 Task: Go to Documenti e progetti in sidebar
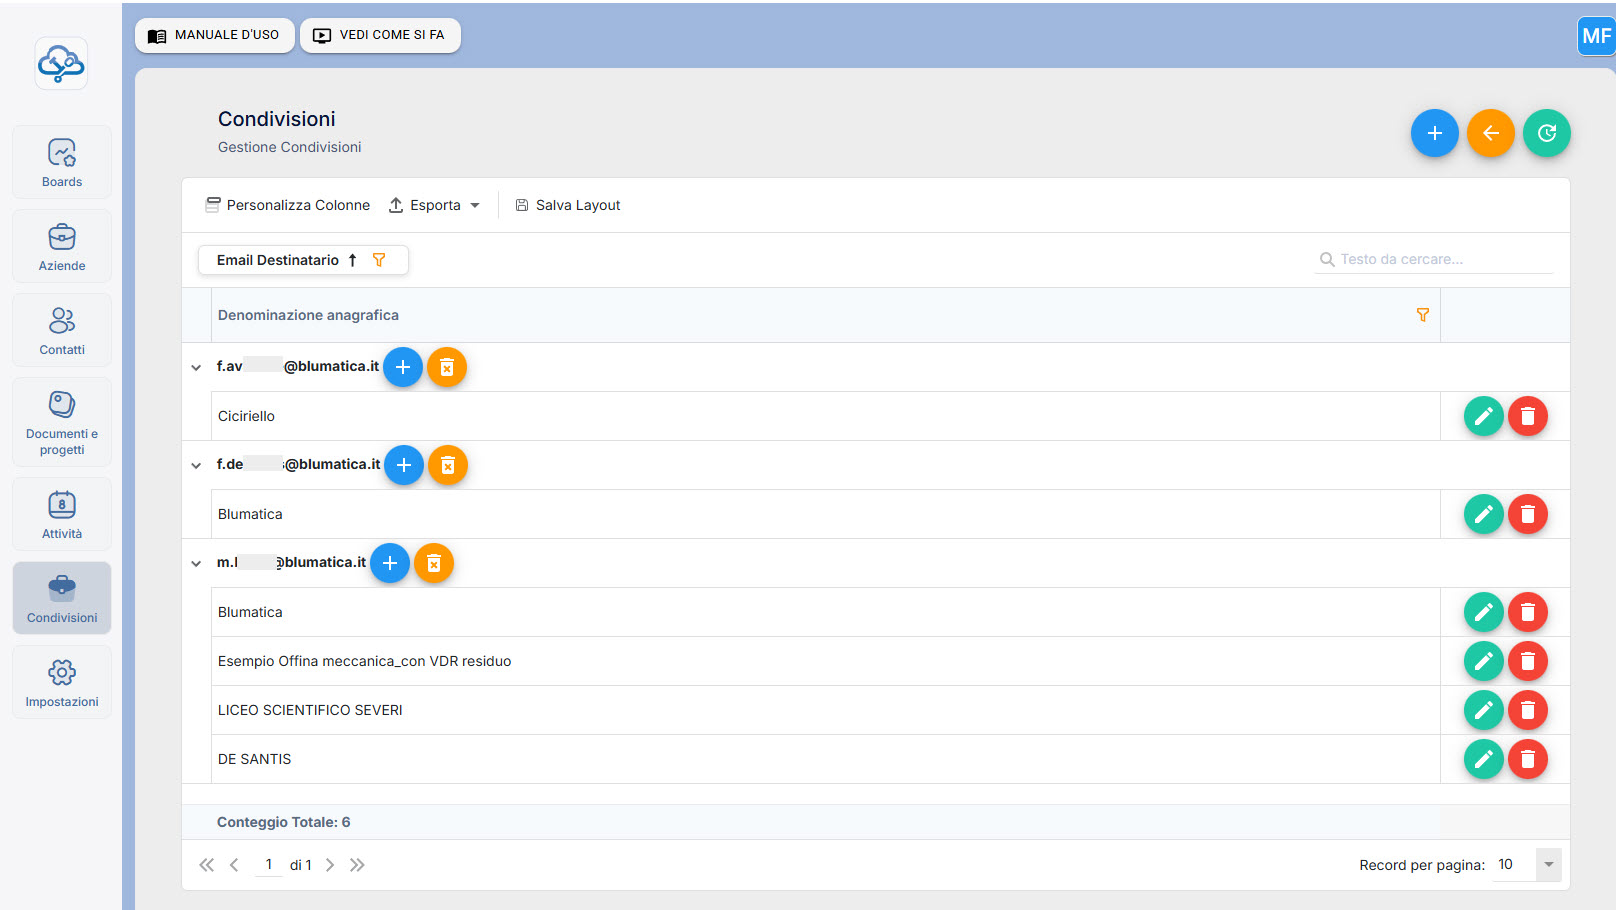(62, 422)
